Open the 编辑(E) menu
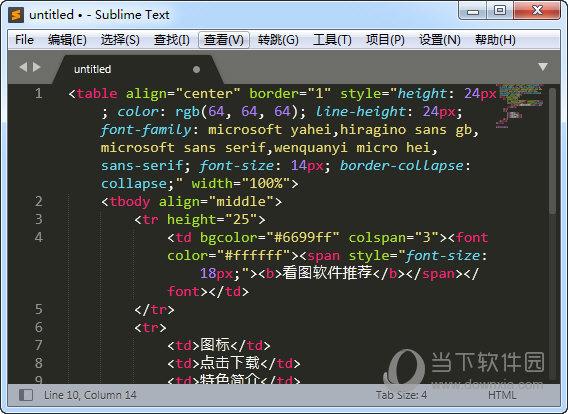568x414 pixels. (x=67, y=39)
